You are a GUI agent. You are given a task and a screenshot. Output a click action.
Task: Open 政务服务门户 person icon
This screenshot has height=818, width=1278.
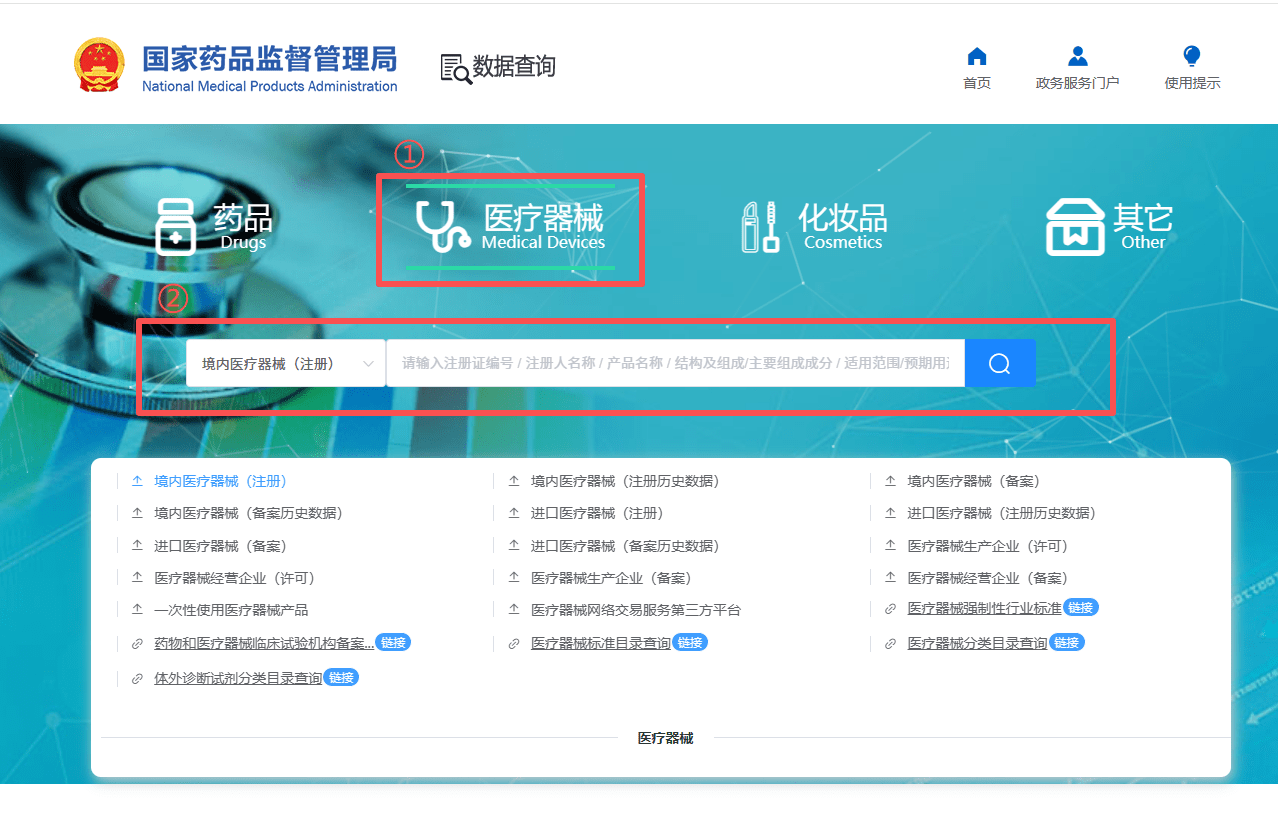point(1077,56)
